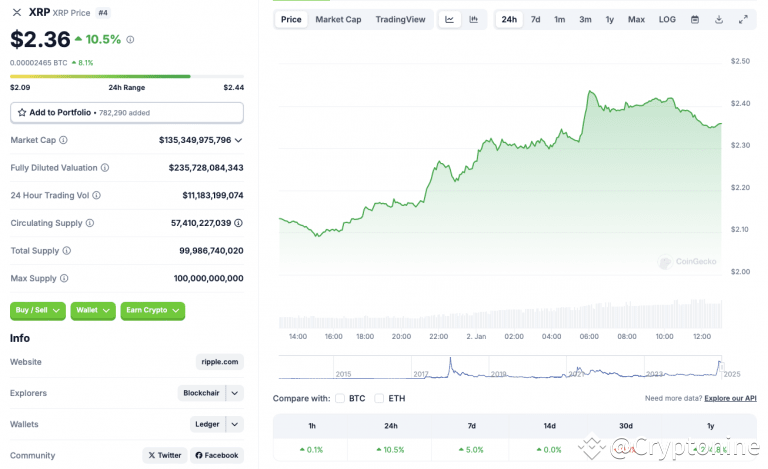Click the historical range navigator chart

point(500,368)
